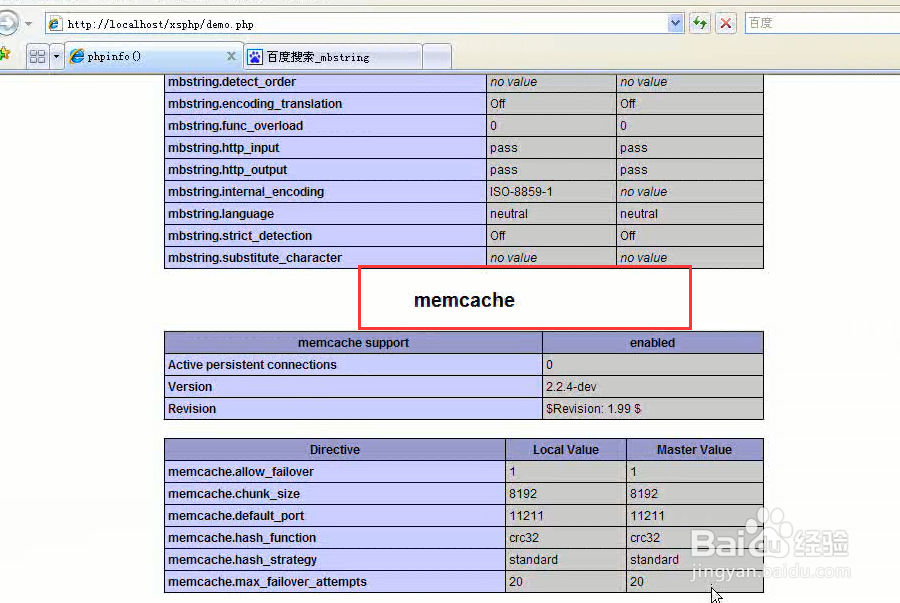Click the Directive column header
Image resolution: width=900 pixels, height=603 pixels.
tap(335, 449)
